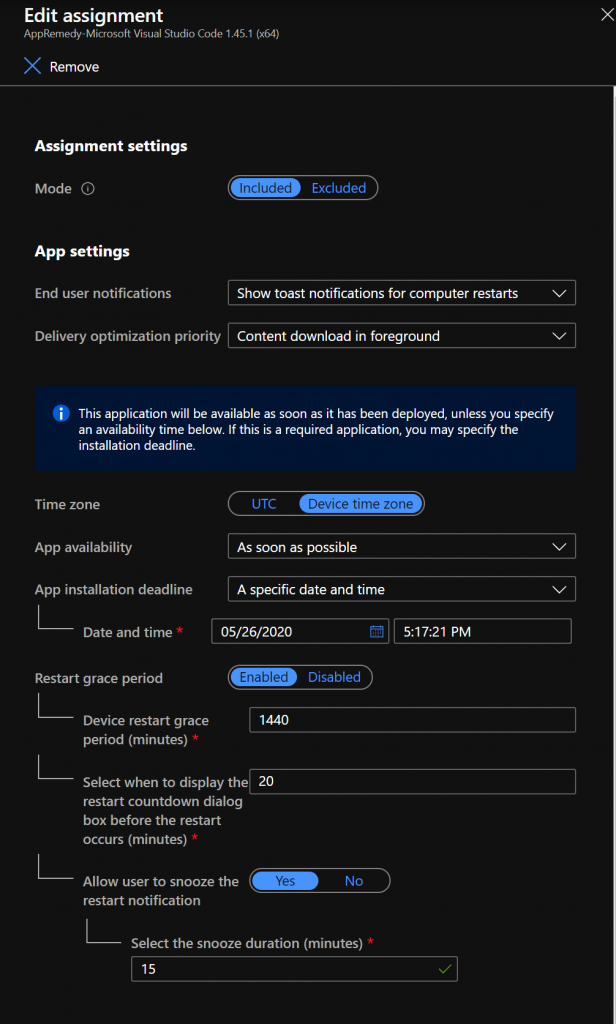Open the calendar date picker icon
Image resolution: width=616 pixels, height=1024 pixels.
(x=377, y=632)
